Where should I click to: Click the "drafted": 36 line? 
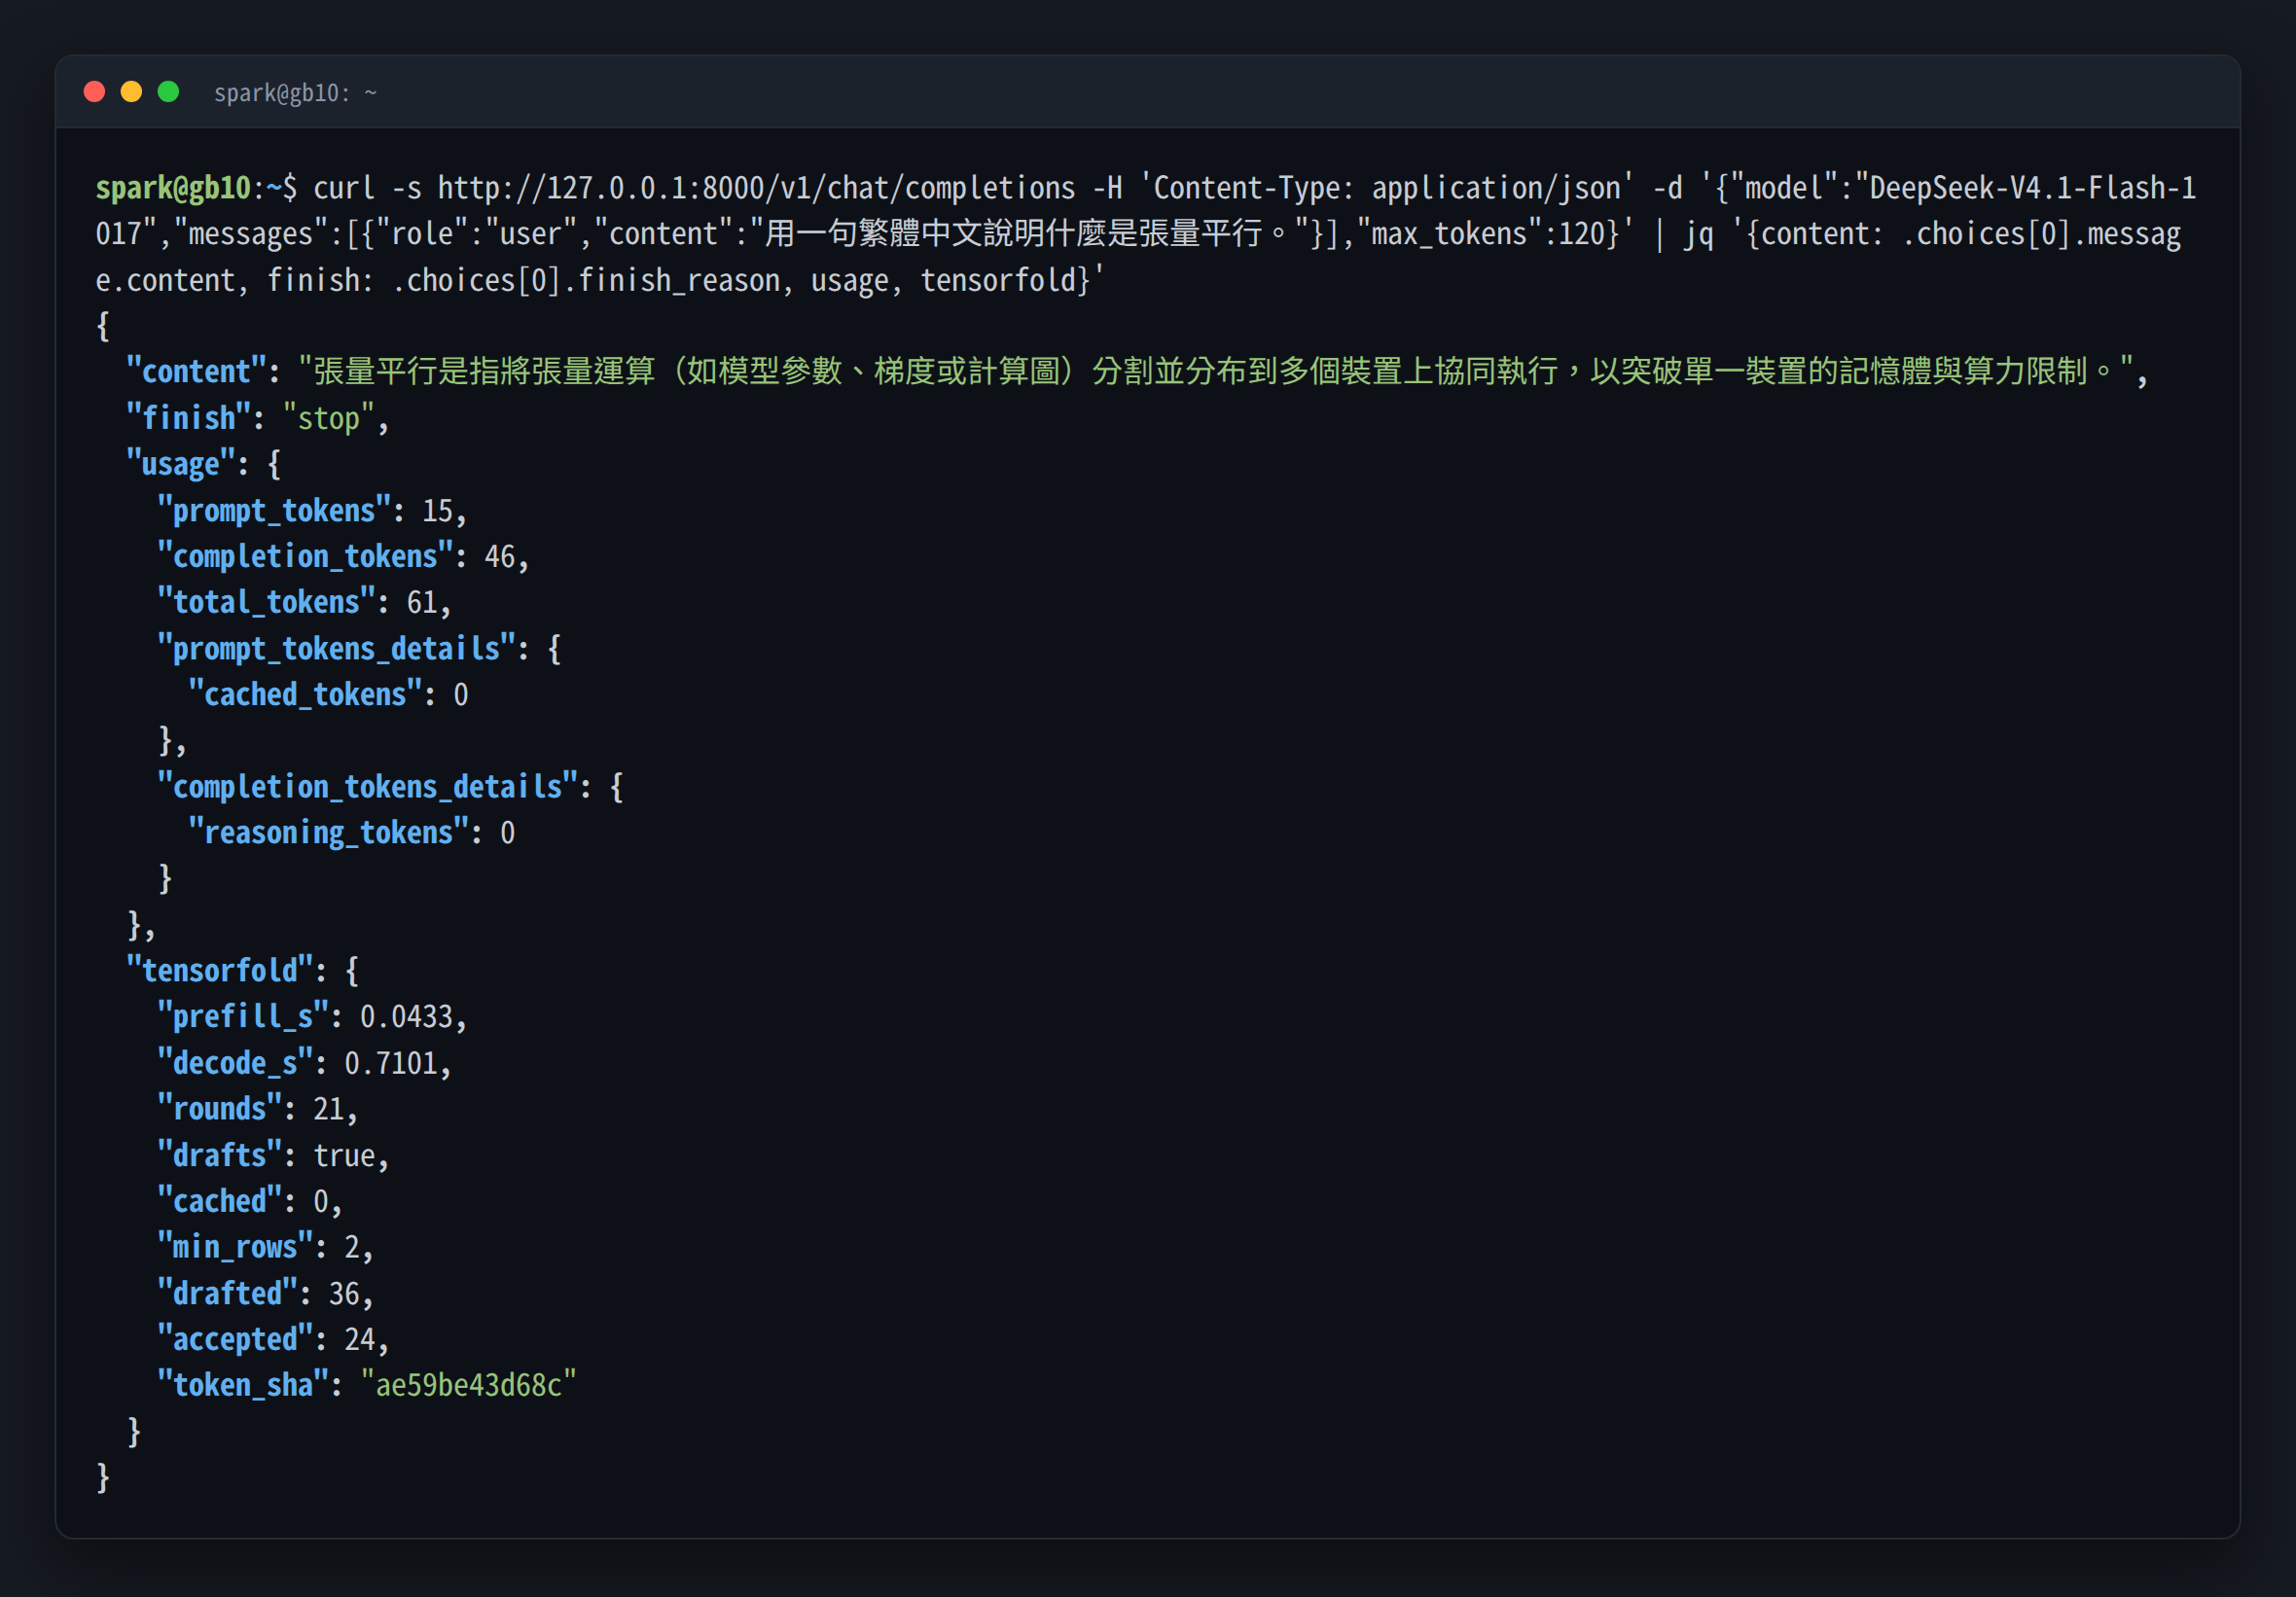(265, 1294)
